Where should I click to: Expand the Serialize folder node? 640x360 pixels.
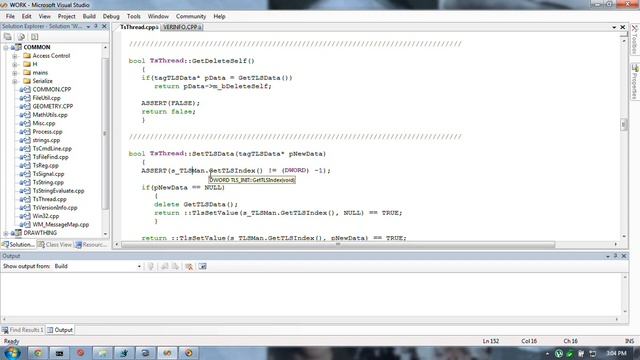(x=15, y=81)
